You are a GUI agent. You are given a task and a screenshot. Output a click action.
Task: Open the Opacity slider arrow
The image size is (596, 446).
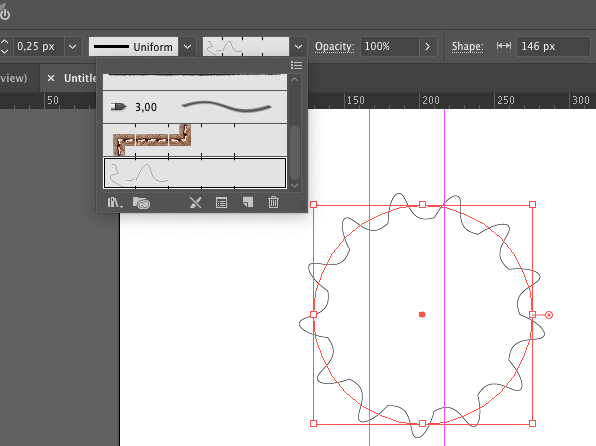pyautogui.click(x=428, y=46)
